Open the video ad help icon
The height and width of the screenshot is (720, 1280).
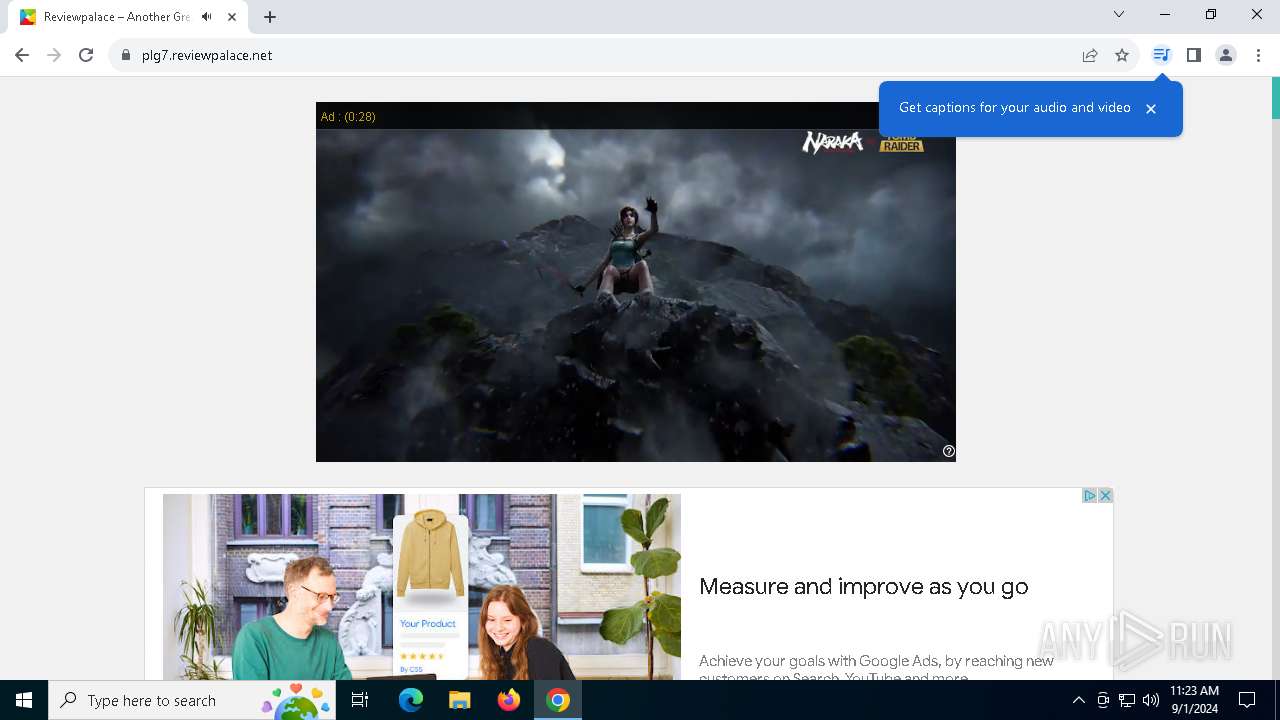[x=949, y=451]
